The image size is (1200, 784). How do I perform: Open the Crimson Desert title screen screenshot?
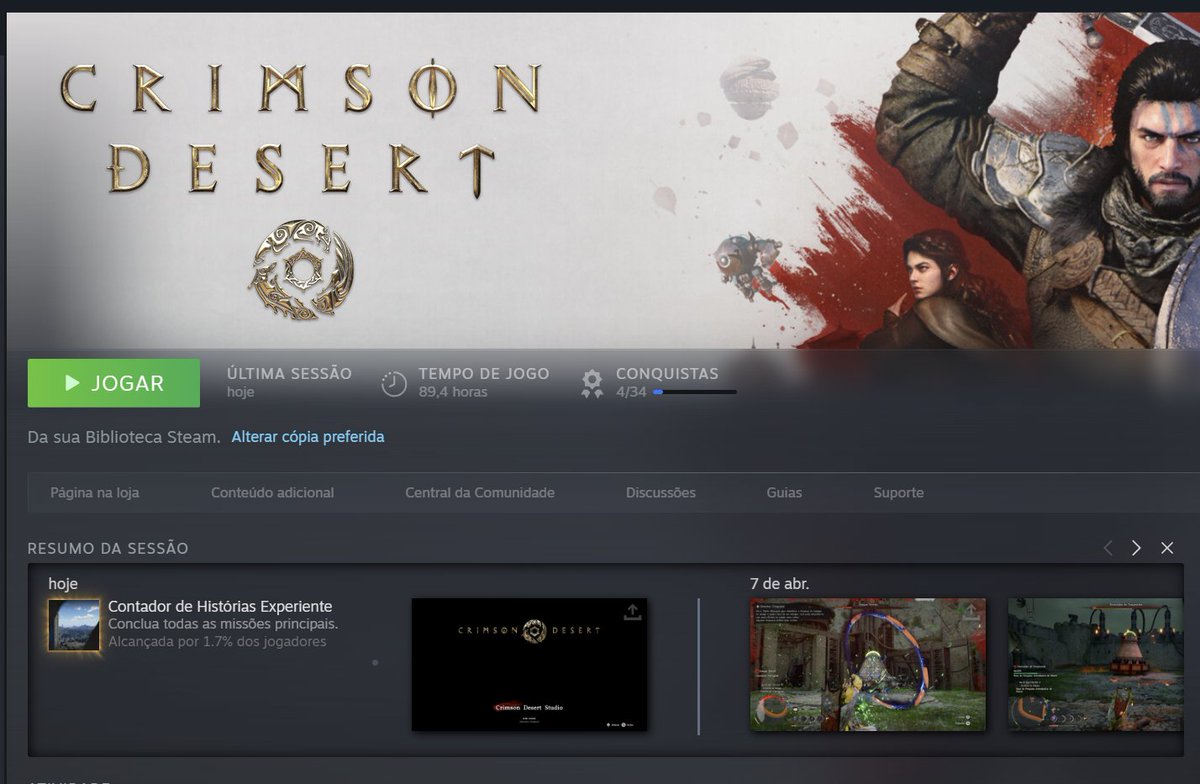point(529,664)
